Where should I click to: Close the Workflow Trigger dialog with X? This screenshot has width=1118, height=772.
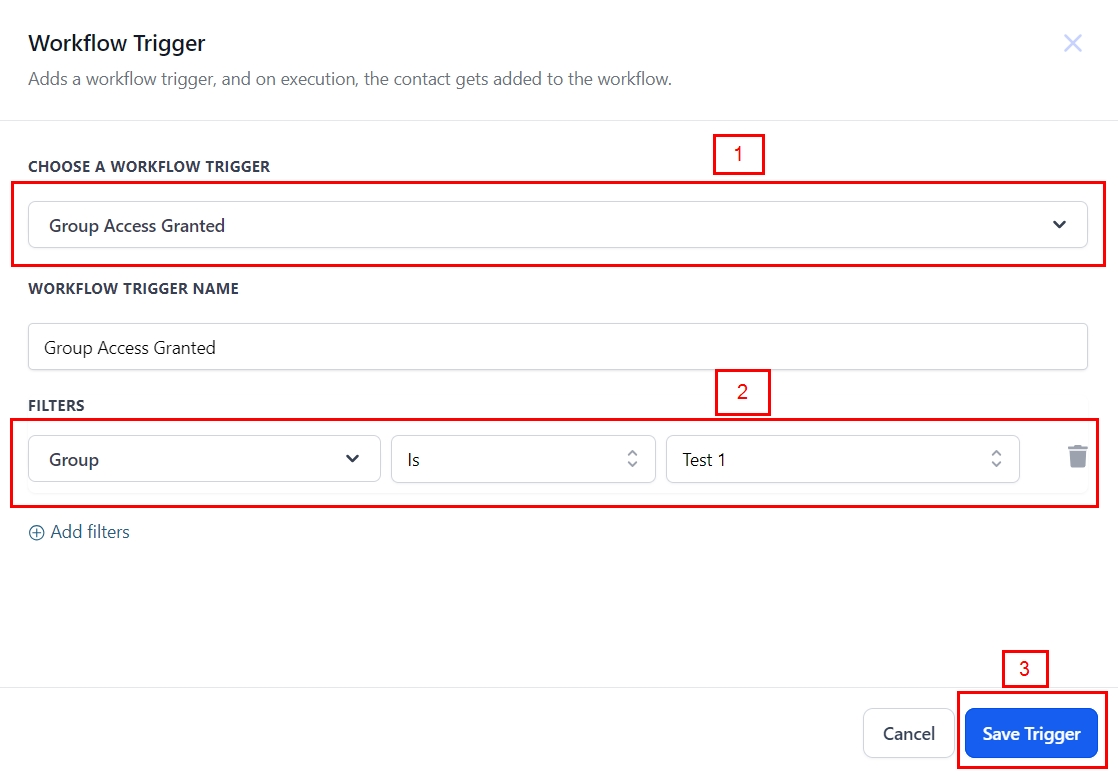pyautogui.click(x=1072, y=44)
